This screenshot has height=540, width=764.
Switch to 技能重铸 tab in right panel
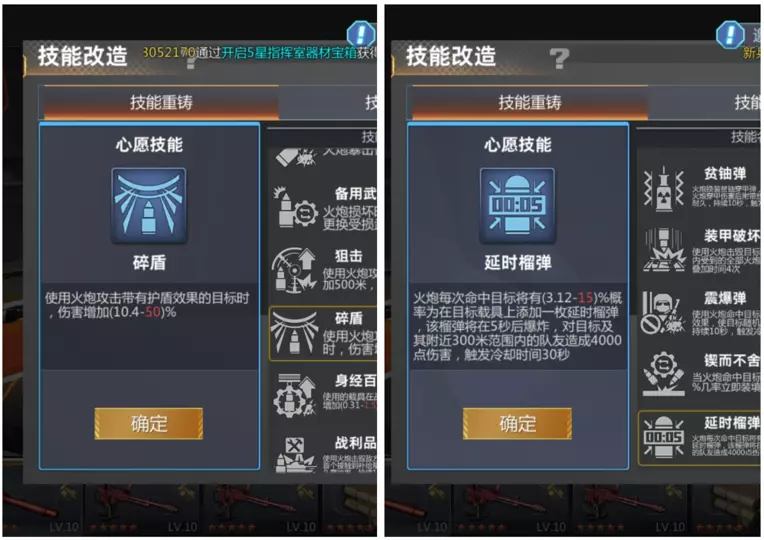530,102
